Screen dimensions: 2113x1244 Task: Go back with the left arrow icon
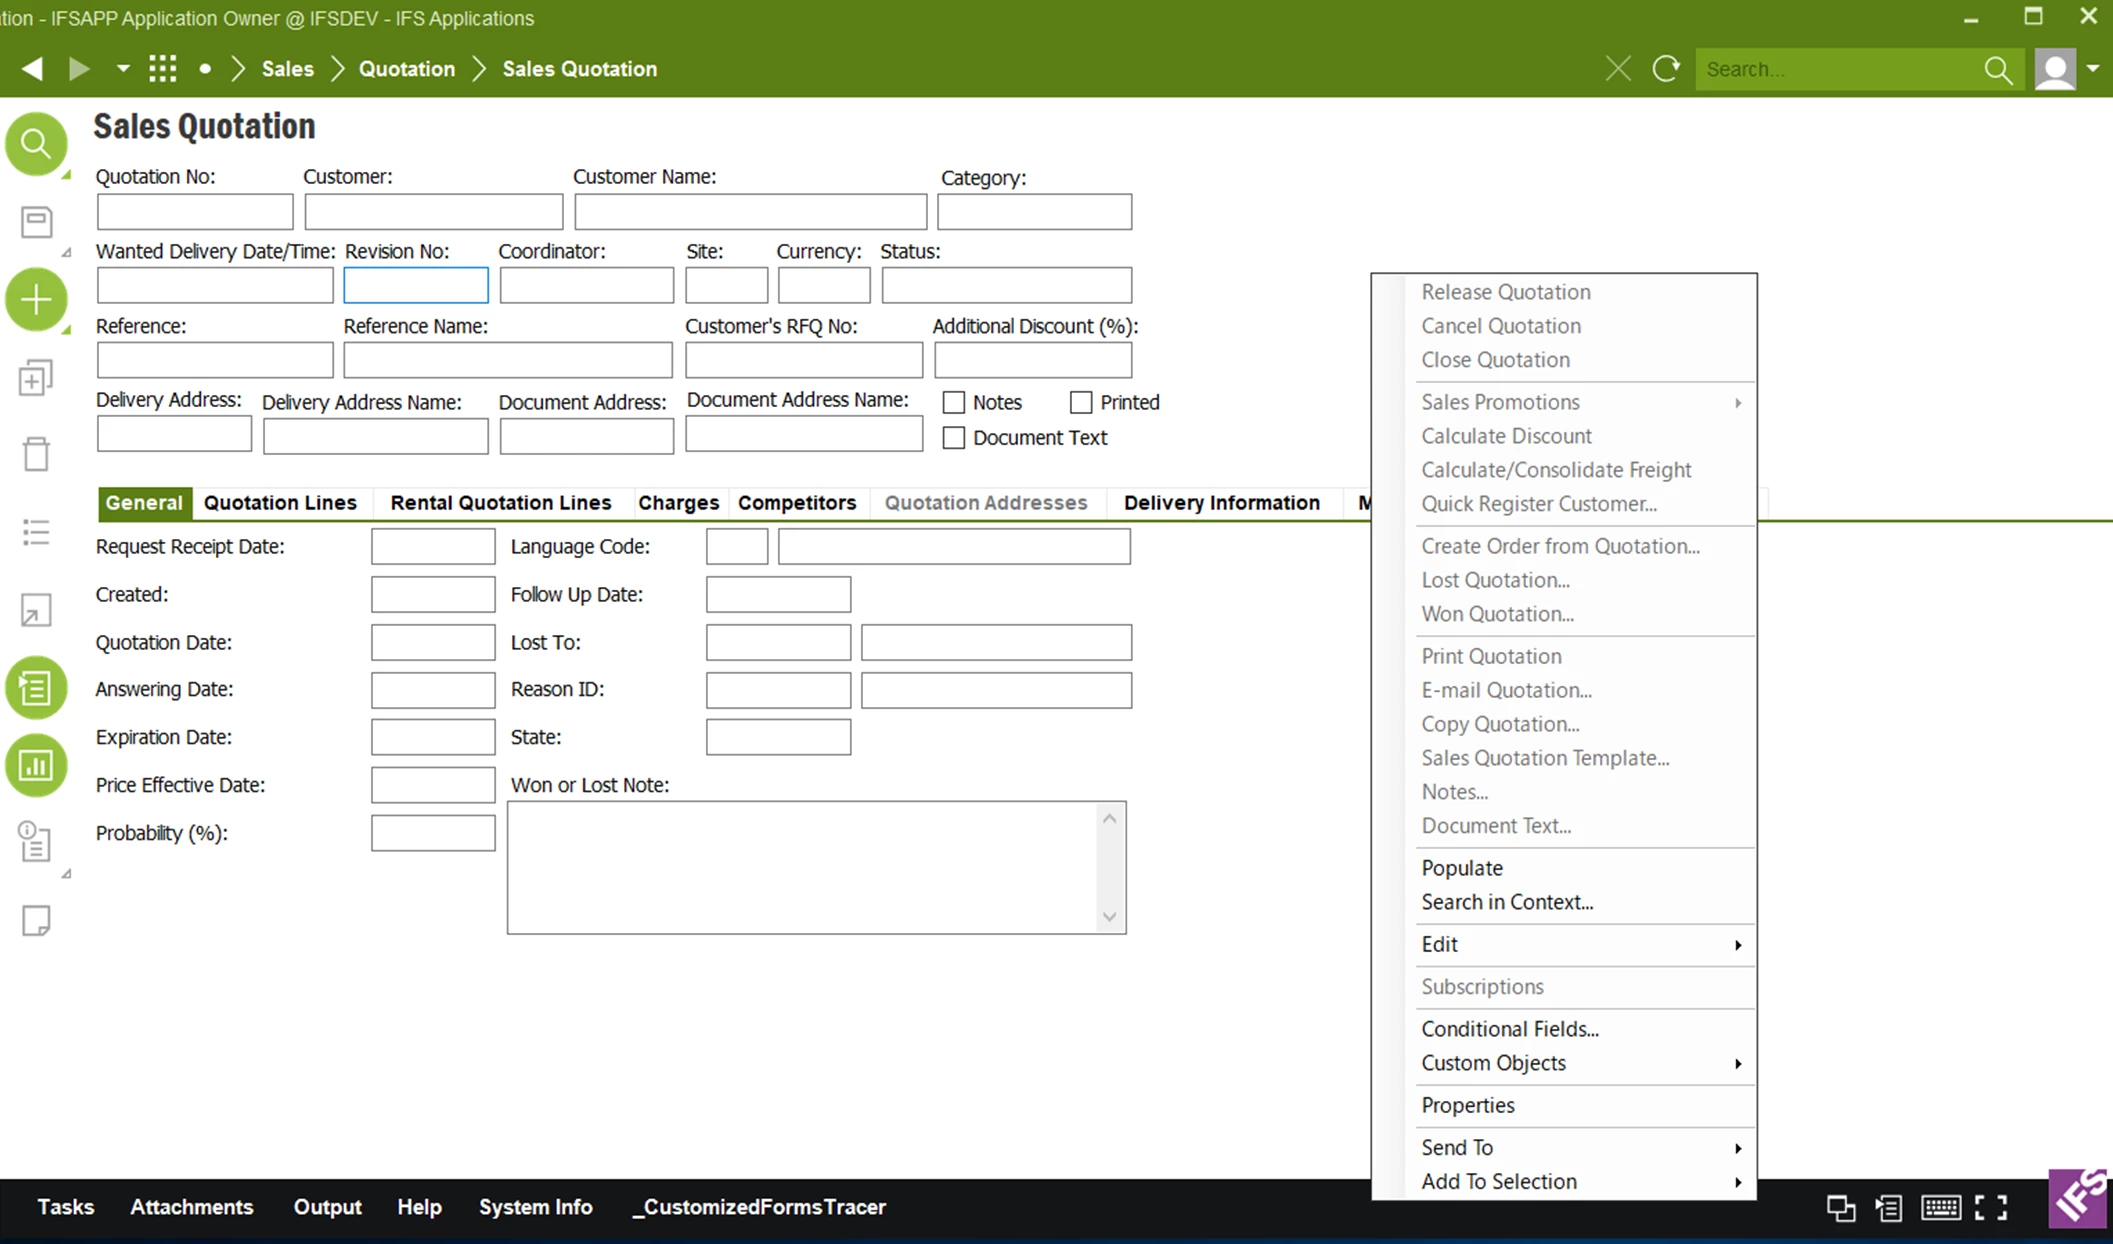pyautogui.click(x=32, y=69)
